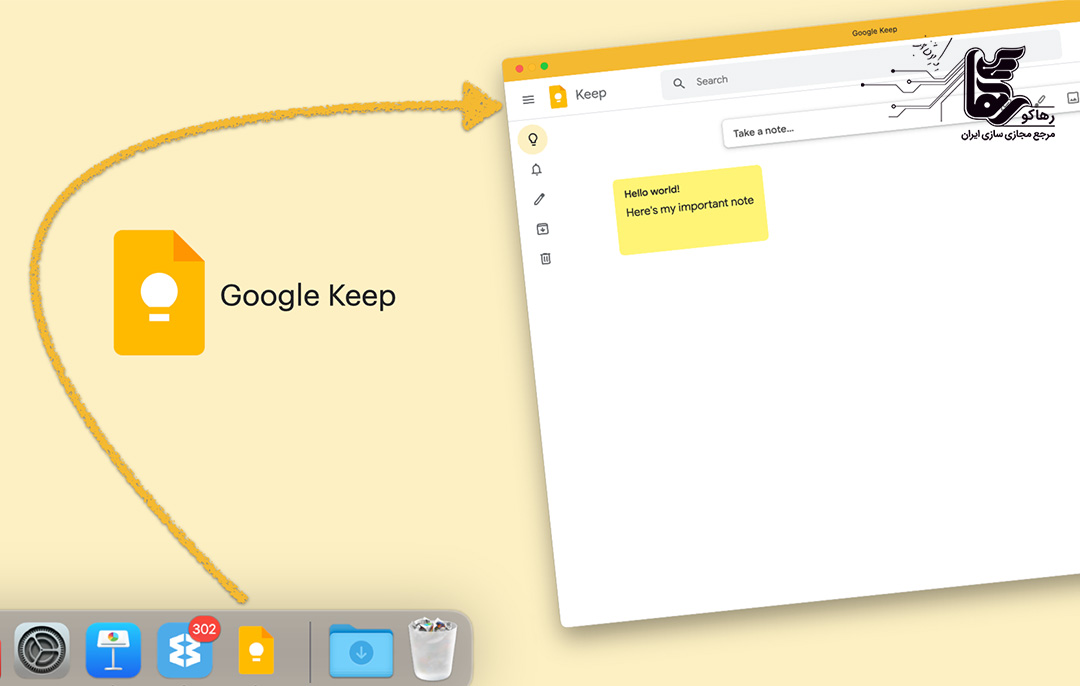Open Google Keep from the Dock

[x=255, y=650]
